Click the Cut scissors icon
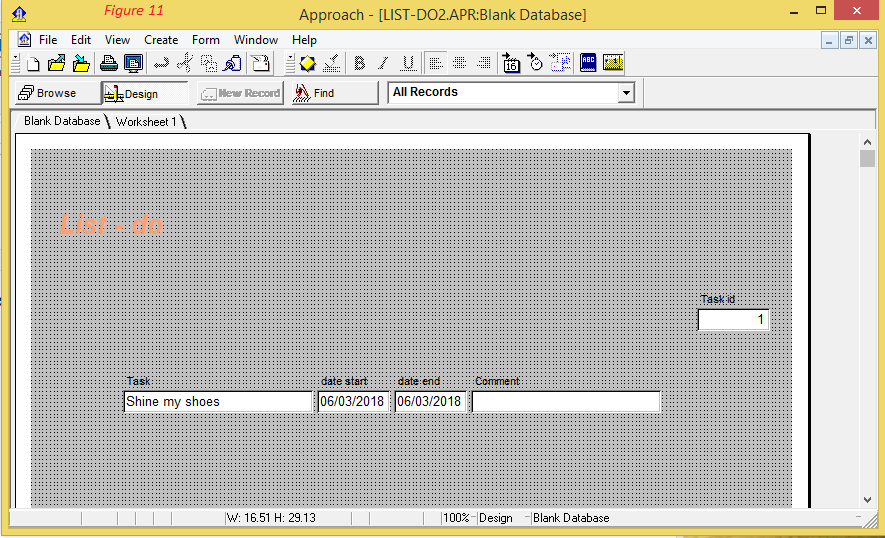This screenshot has width=885, height=538. click(x=185, y=63)
